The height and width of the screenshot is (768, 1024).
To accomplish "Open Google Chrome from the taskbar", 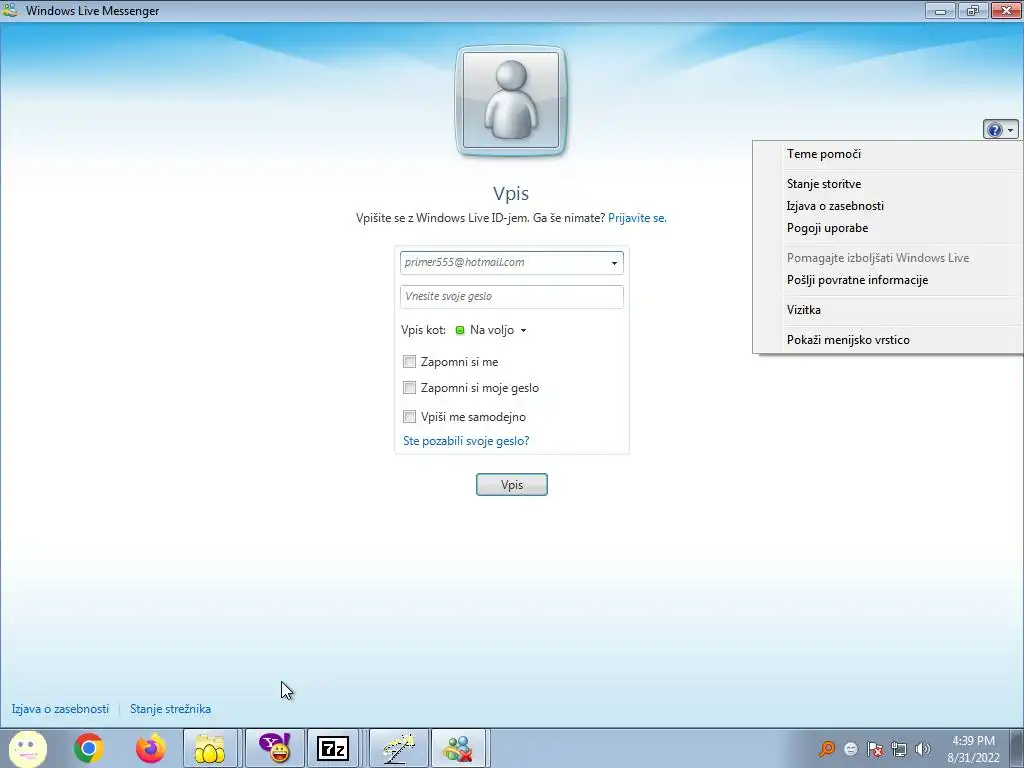I will click(x=89, y=748).
